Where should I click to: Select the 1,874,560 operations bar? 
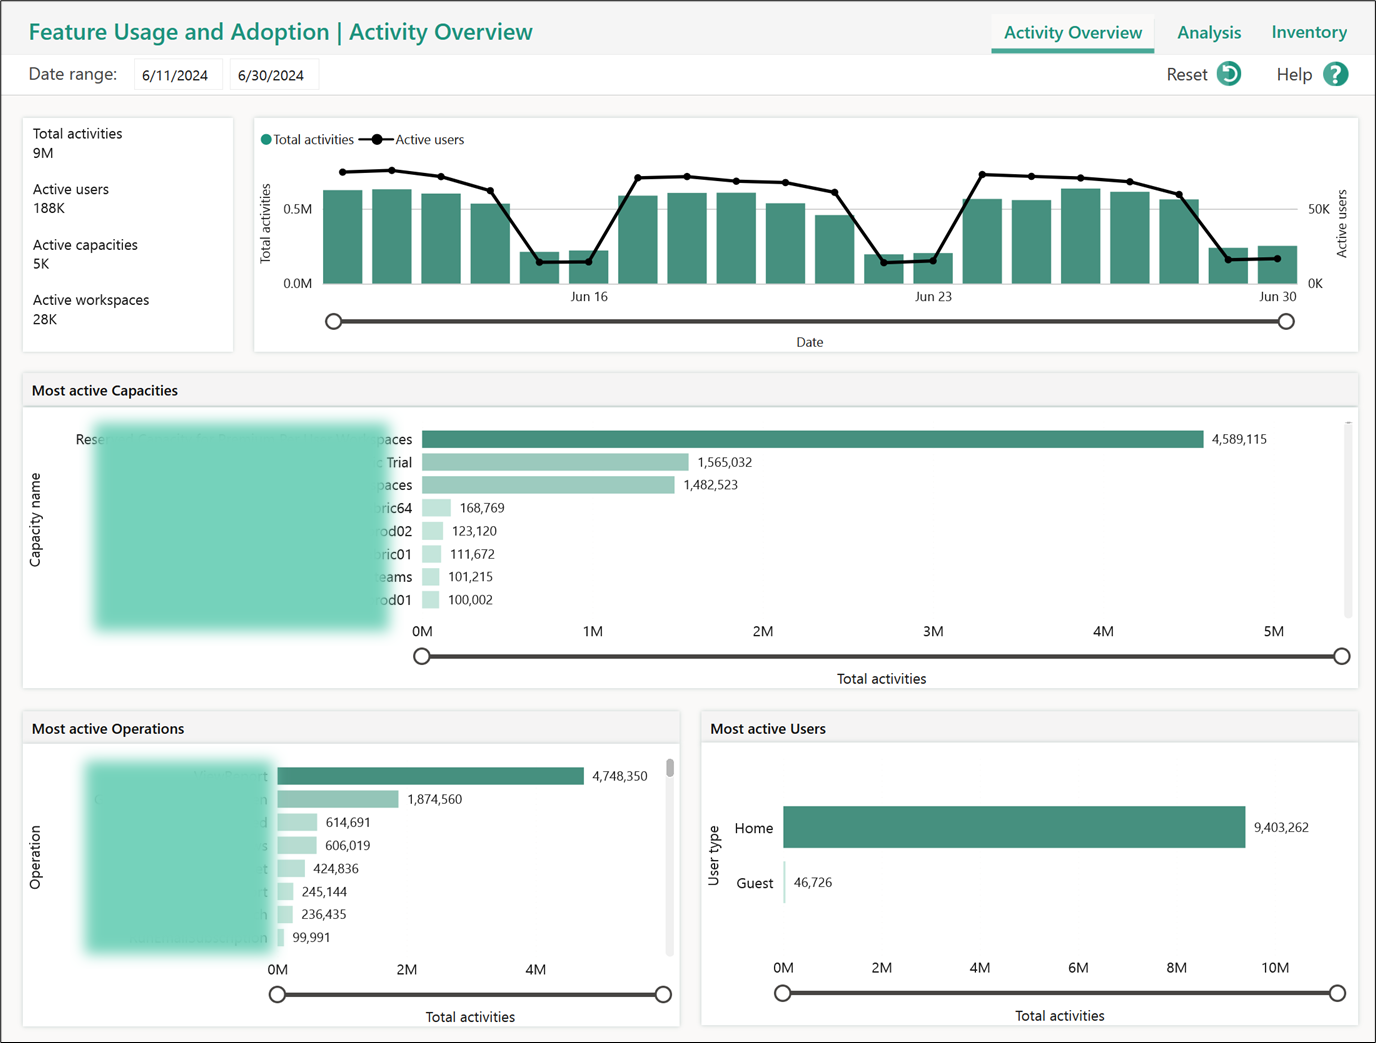pyautogui.click(x=338, y=799)
